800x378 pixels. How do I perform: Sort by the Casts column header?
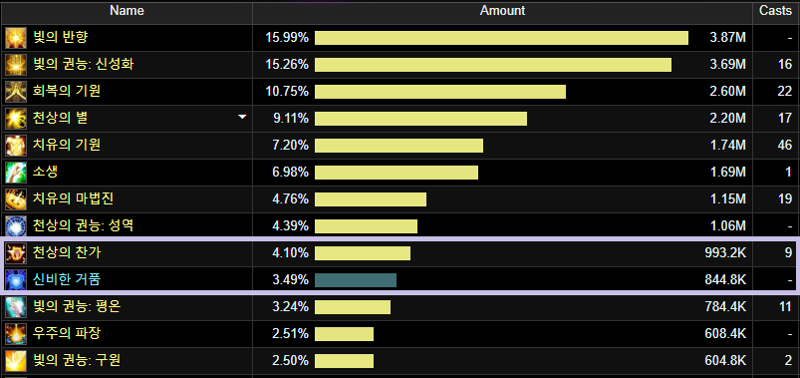[775, 11]
